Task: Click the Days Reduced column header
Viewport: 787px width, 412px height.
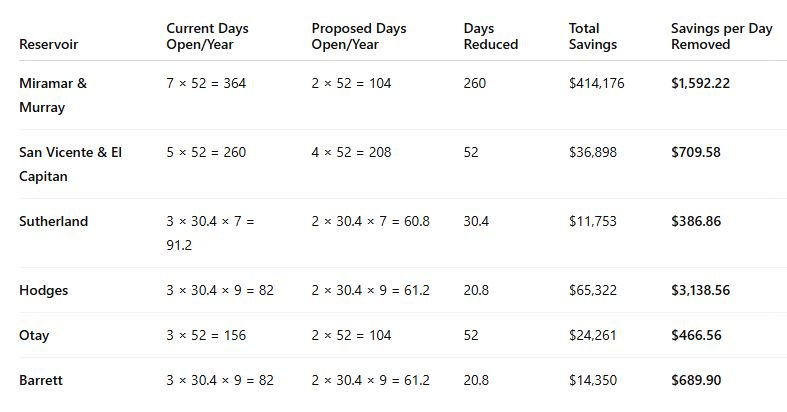Action: pos(490,36)
